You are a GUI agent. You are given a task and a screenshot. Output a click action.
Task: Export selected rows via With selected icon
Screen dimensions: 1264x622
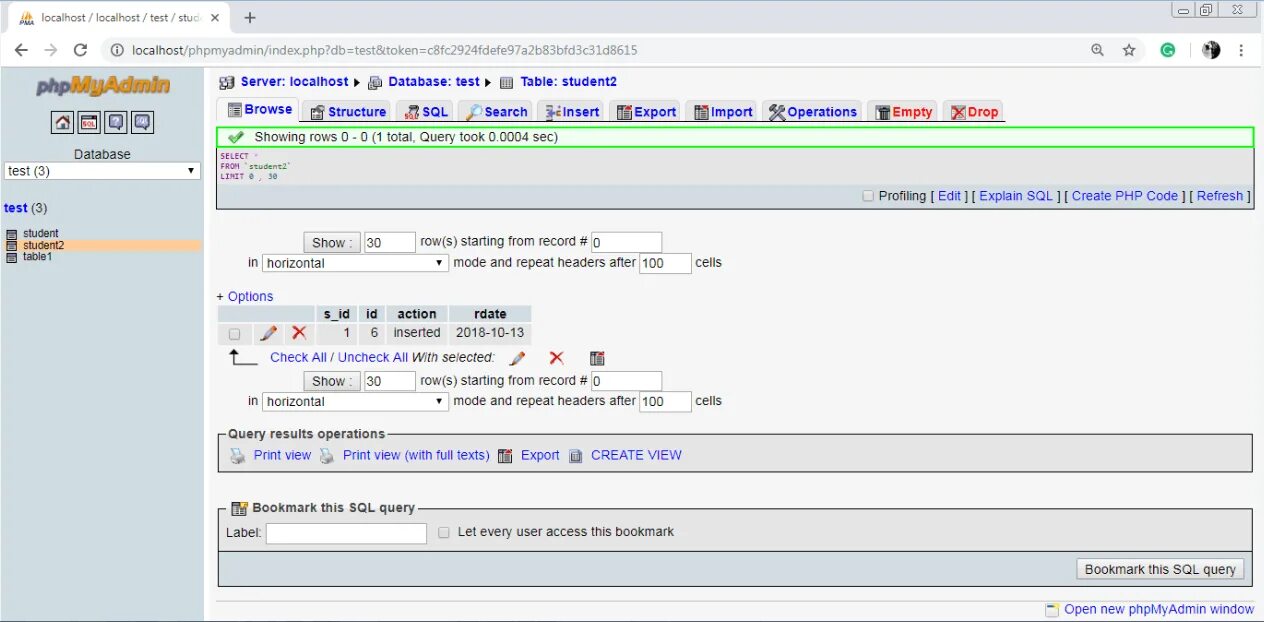point(597,358)
